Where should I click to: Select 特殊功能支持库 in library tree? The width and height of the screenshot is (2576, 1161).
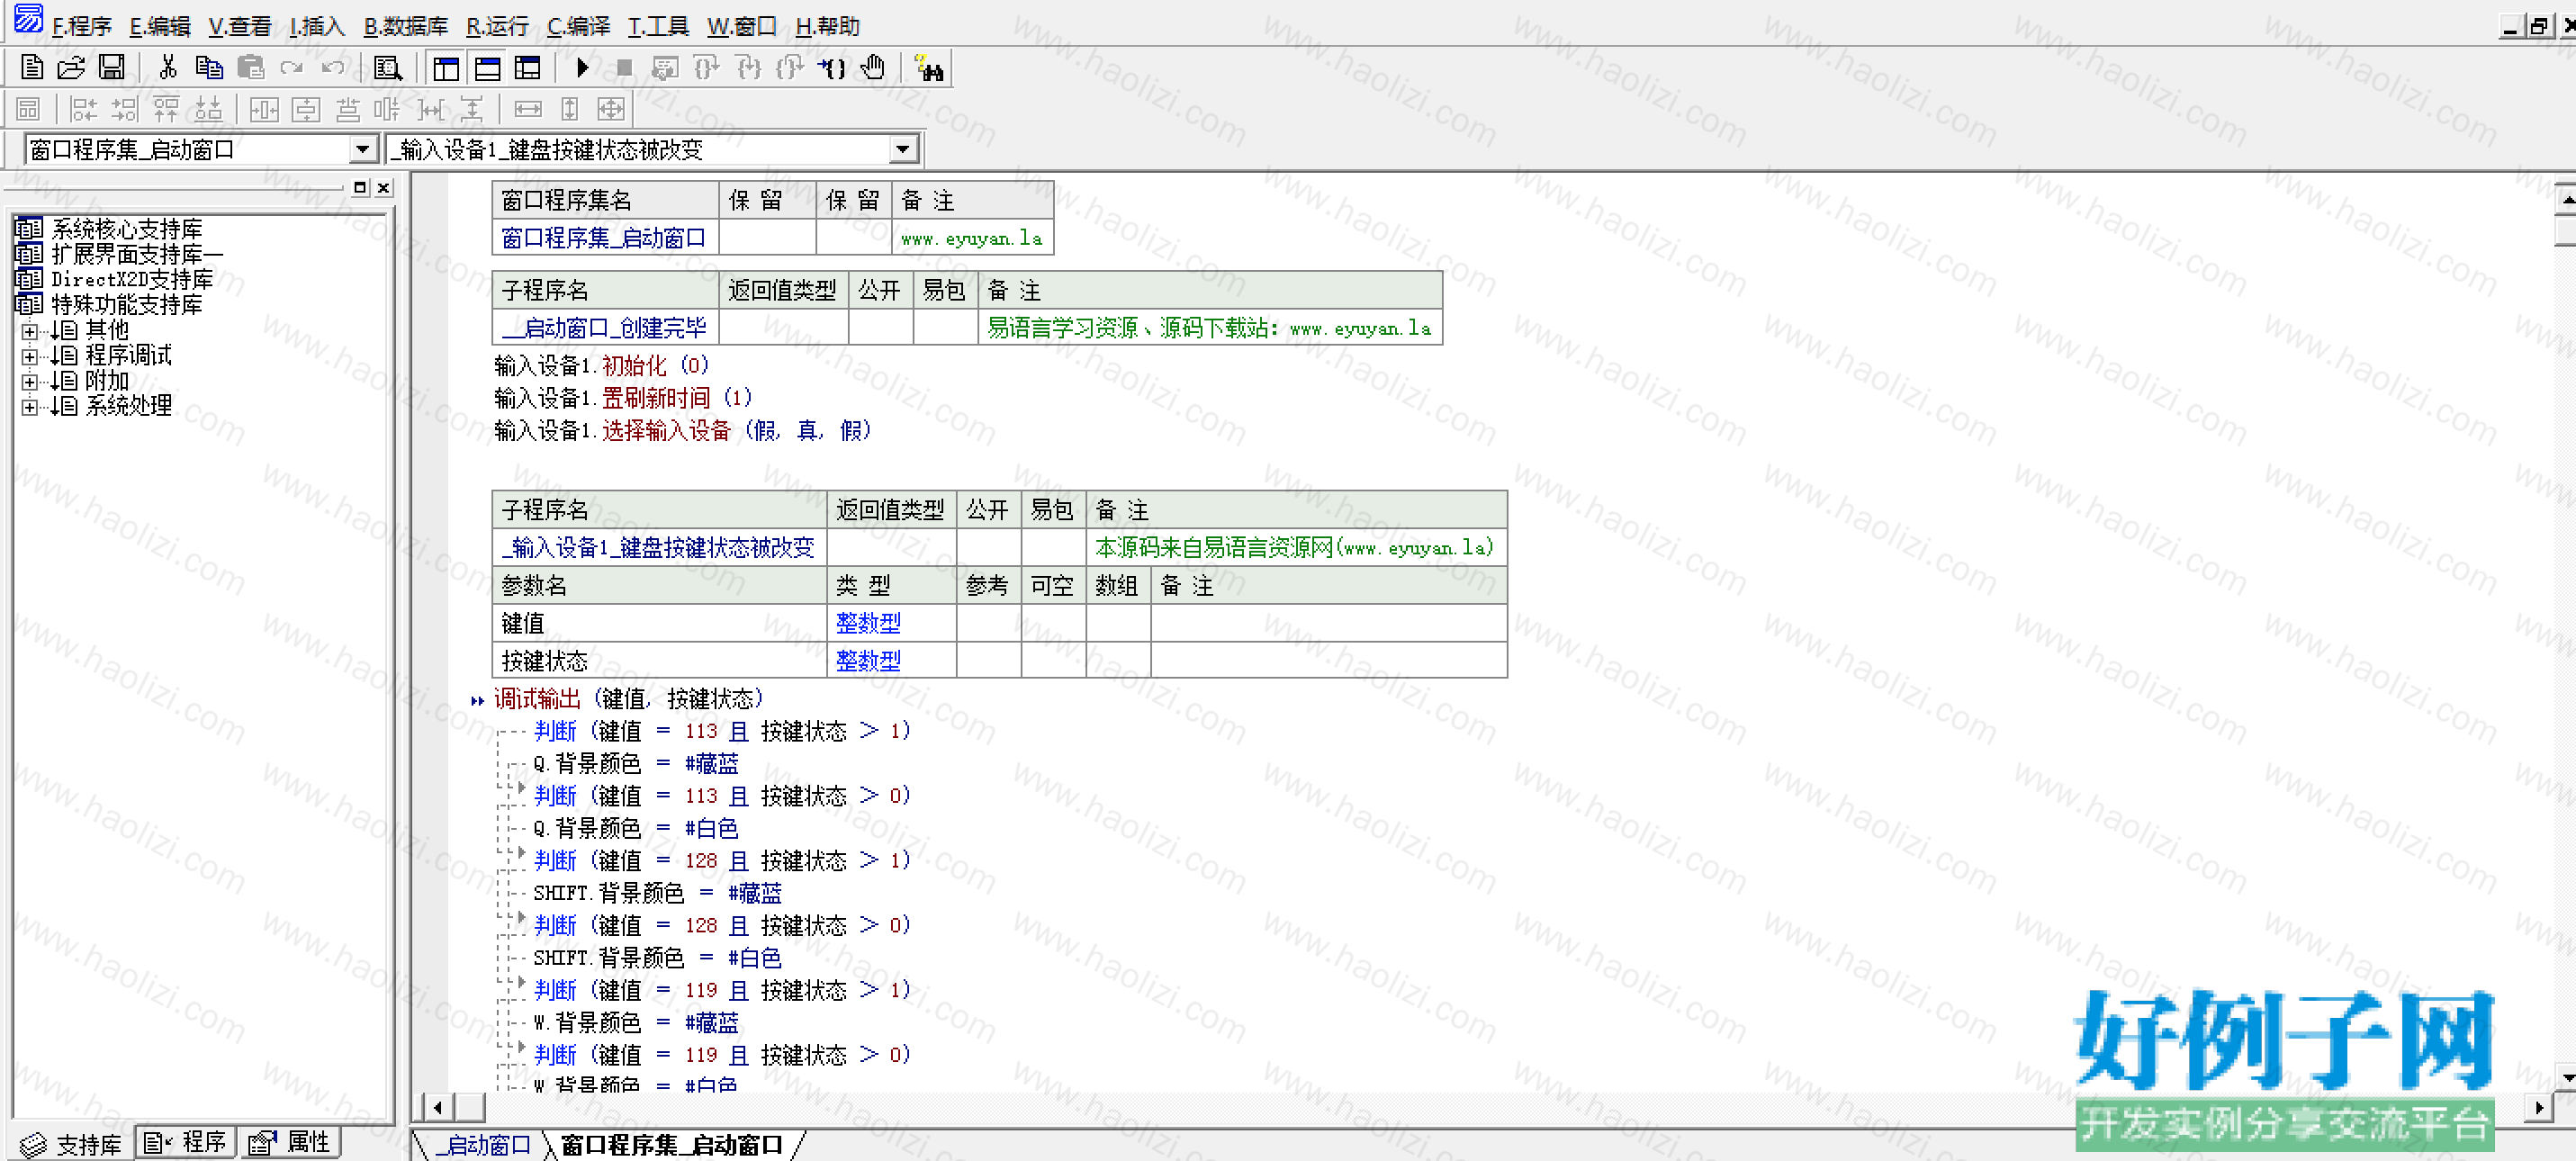pos(126,304)
